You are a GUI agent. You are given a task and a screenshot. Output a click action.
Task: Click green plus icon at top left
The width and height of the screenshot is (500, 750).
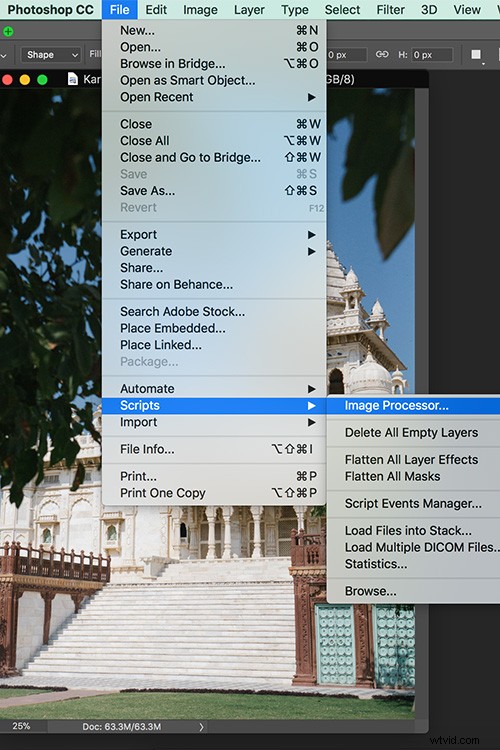8,32
